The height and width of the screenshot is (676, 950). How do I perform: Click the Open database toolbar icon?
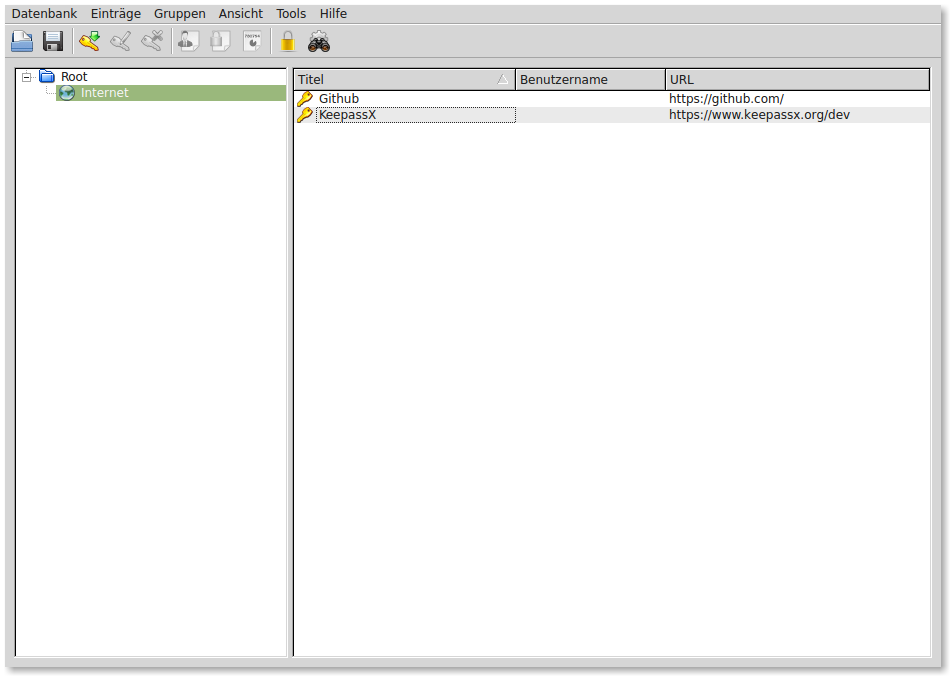22,41
